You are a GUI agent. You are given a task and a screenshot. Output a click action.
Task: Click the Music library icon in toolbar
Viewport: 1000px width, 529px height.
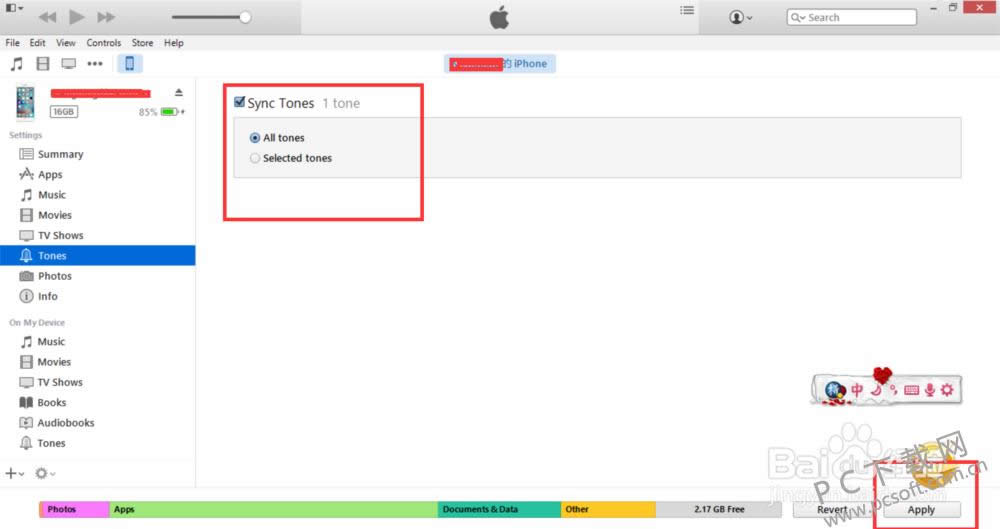point(16,64)
